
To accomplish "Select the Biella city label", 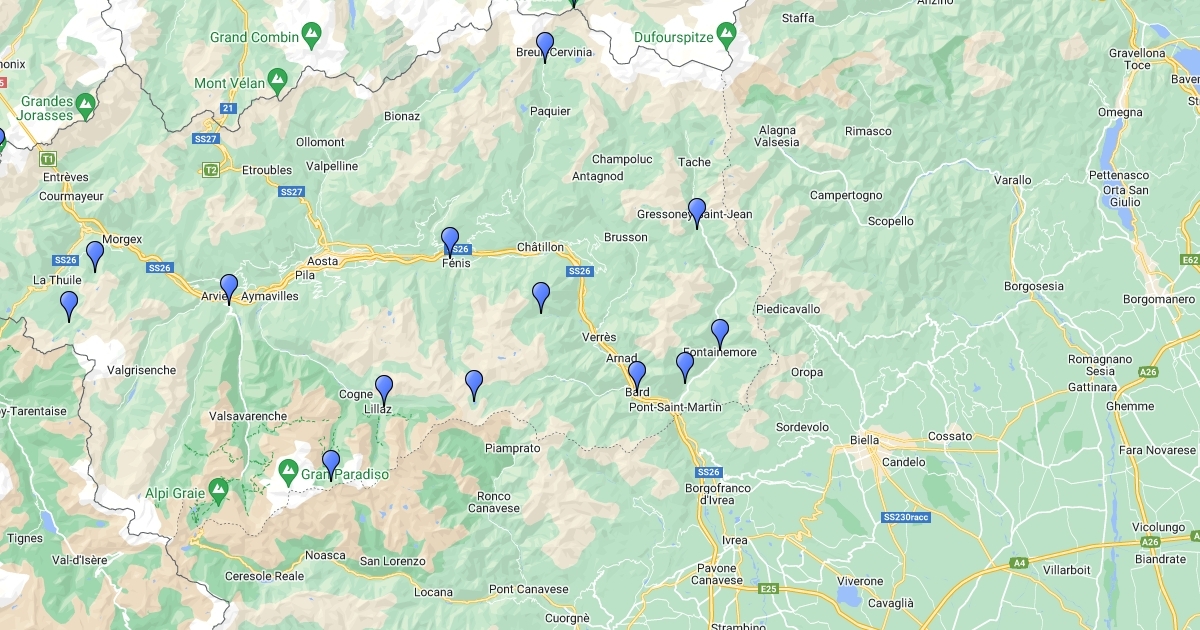I will tap(864, 440).
